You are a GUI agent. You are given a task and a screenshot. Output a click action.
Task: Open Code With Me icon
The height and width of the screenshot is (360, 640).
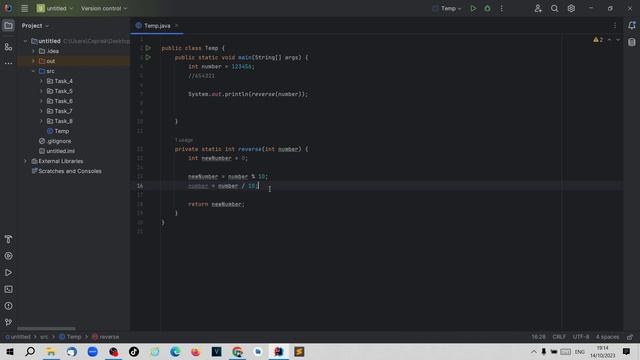coord(538,8)
